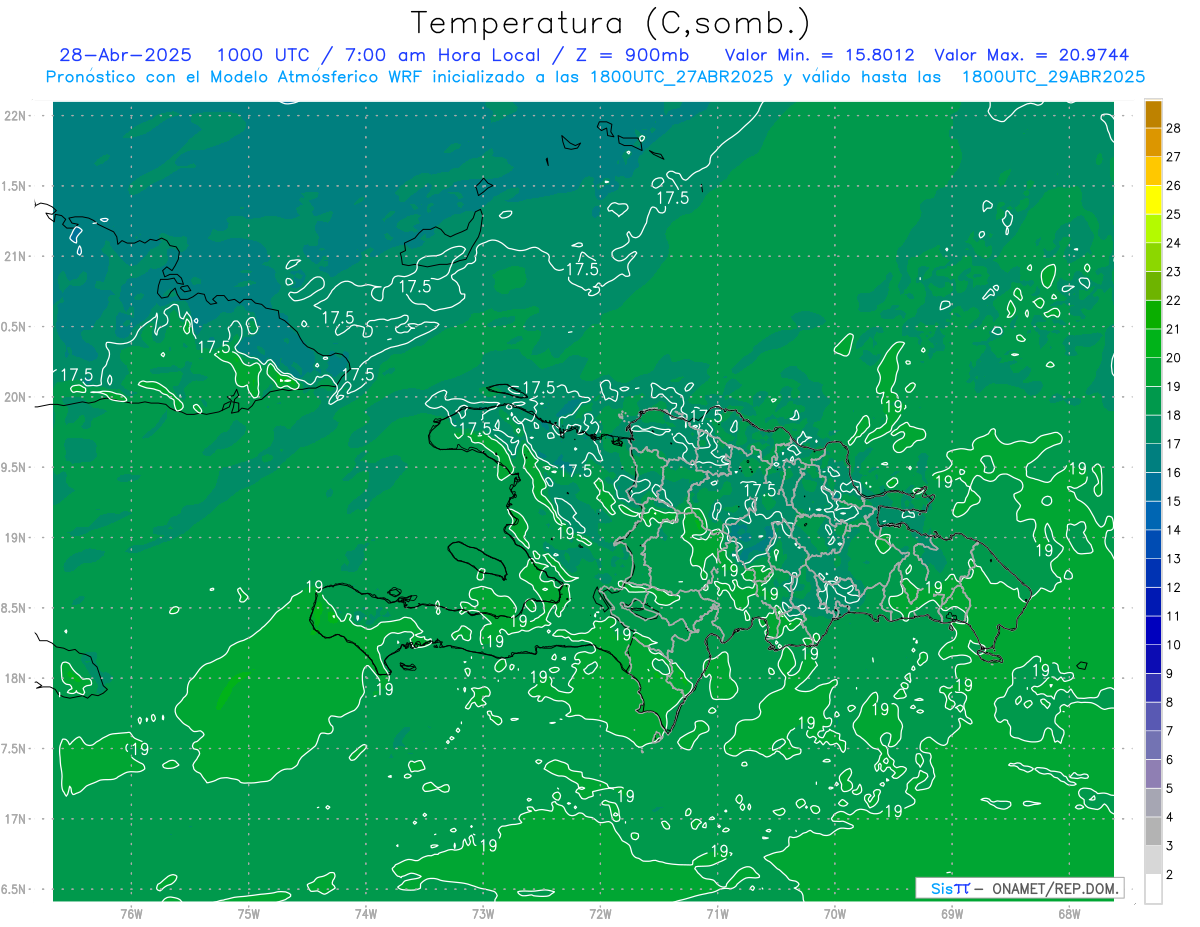Click the legend label 22
This screenshot has height=927, width=1200.
tap(1174, 300)
